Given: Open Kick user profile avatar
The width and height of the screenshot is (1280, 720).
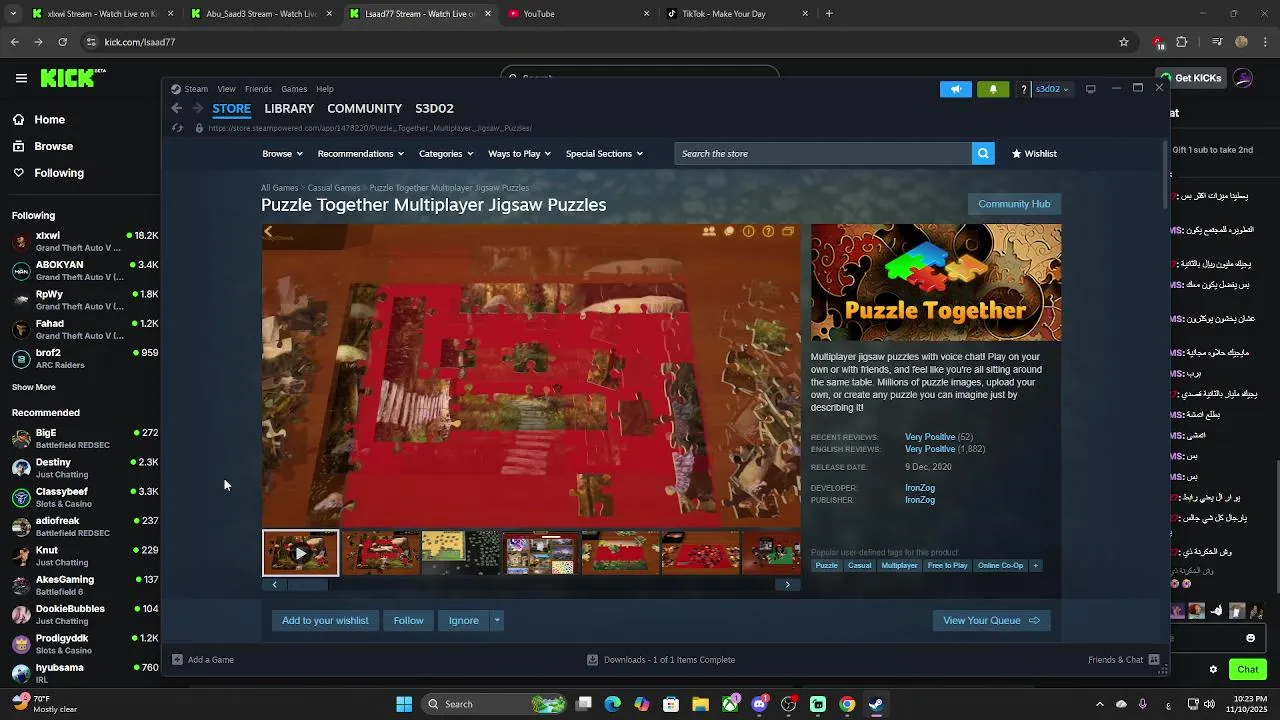Looking at the screenshot, I should pos(1243,78).
